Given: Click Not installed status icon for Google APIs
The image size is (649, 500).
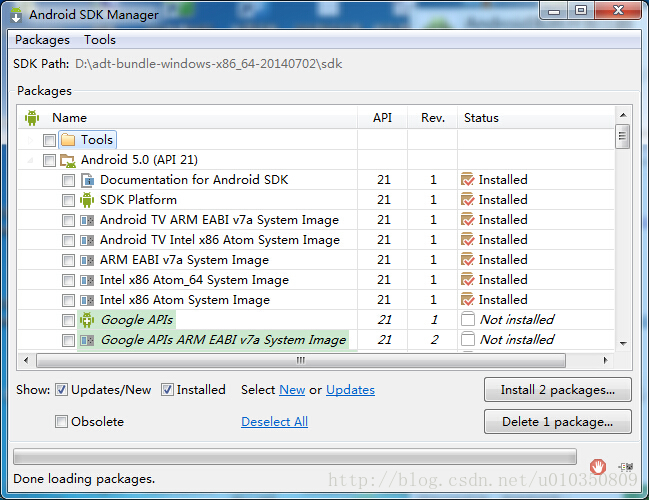Looking at the screenshot, I should pyautogui.click(x=468, y=319).
